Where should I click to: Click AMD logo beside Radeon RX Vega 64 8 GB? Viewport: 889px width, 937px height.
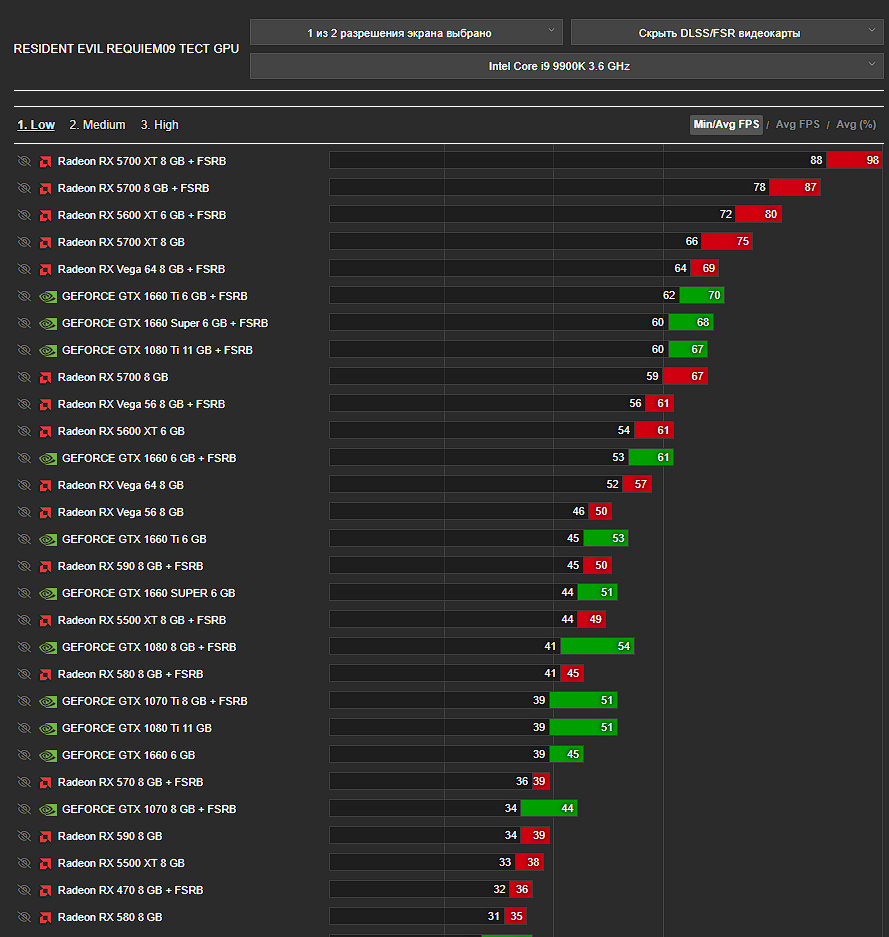[x=45, y=485]
